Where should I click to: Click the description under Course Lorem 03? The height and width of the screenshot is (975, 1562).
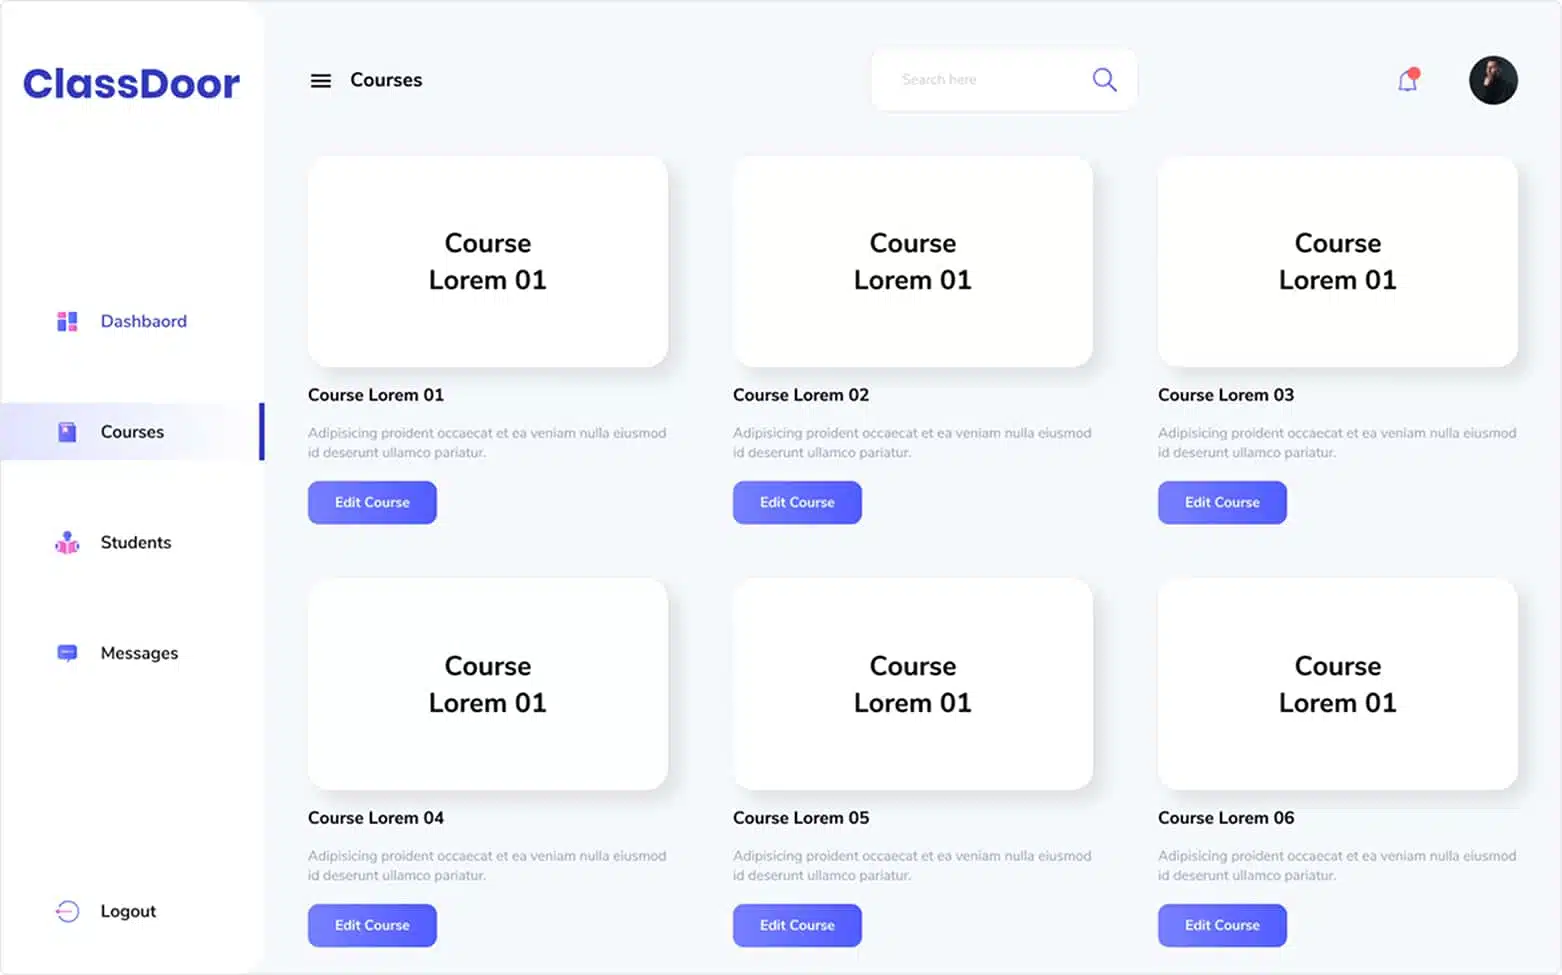point(1337,442)
